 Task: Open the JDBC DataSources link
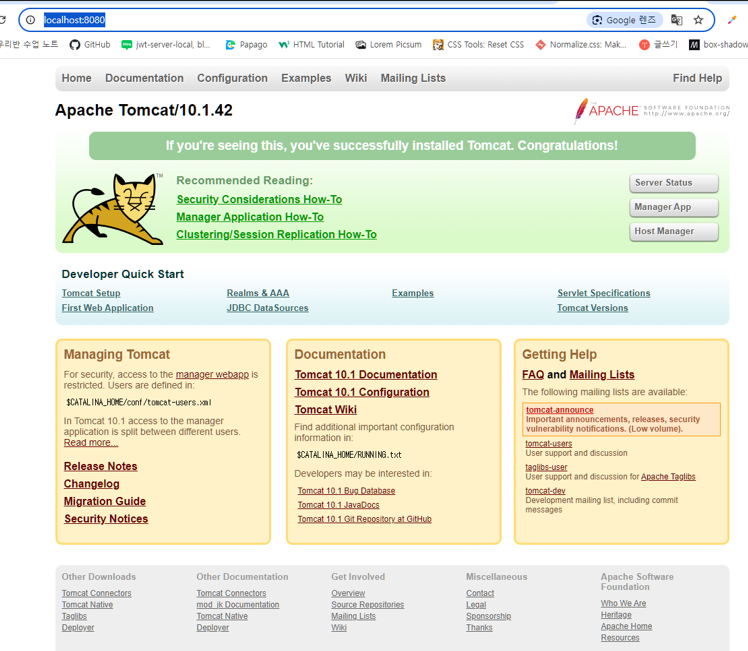(x=268, y=308)
